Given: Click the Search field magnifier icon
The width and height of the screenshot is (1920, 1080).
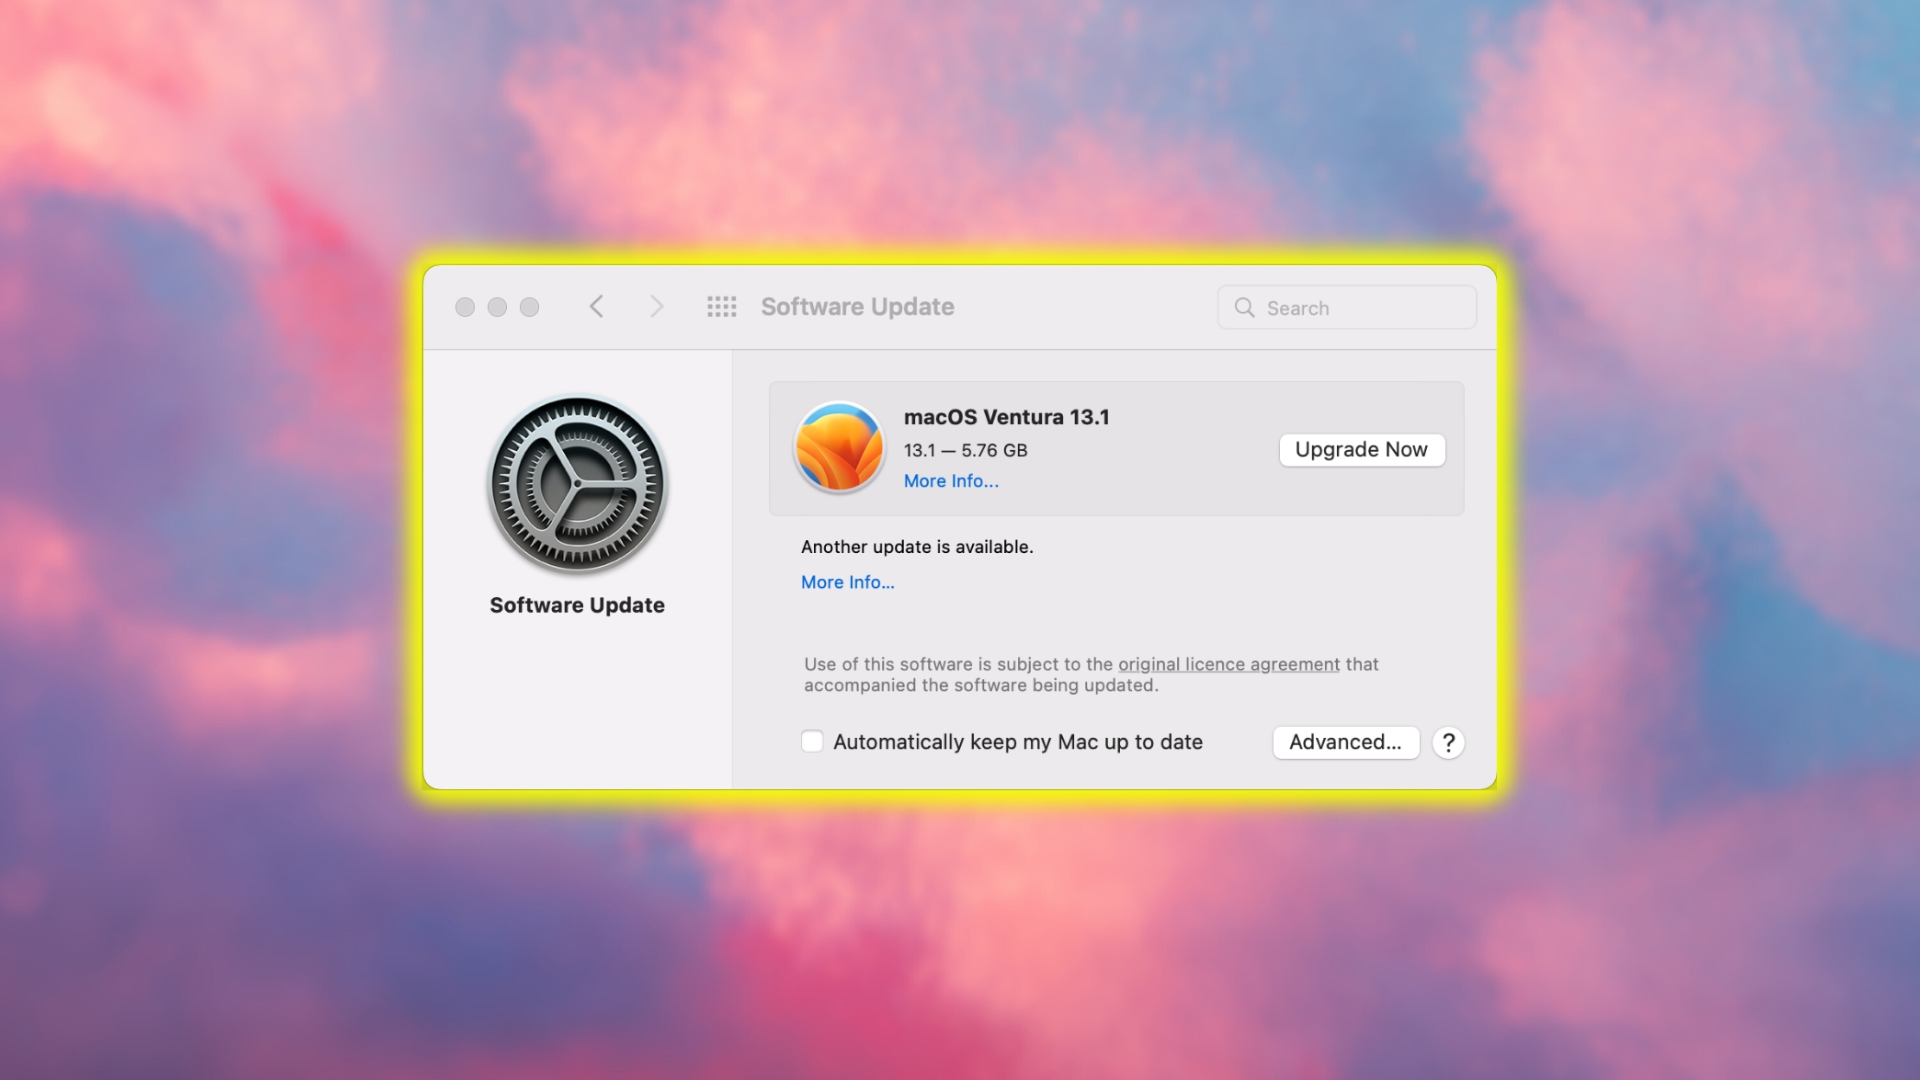Looking at the screenshot, I should pyautogui.click(x=1245, y=307).
